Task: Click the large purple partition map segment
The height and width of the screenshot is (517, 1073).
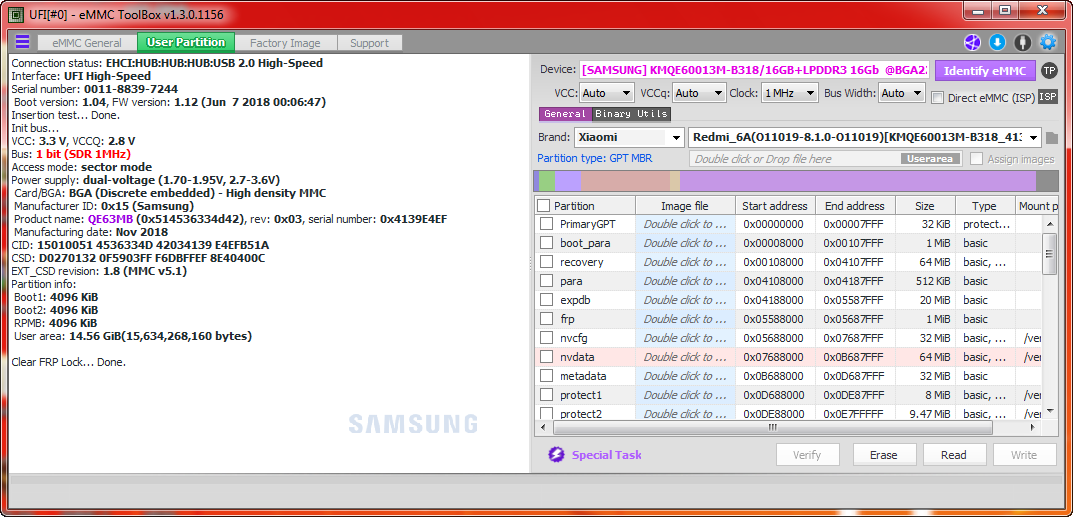Action: (857, 181)
